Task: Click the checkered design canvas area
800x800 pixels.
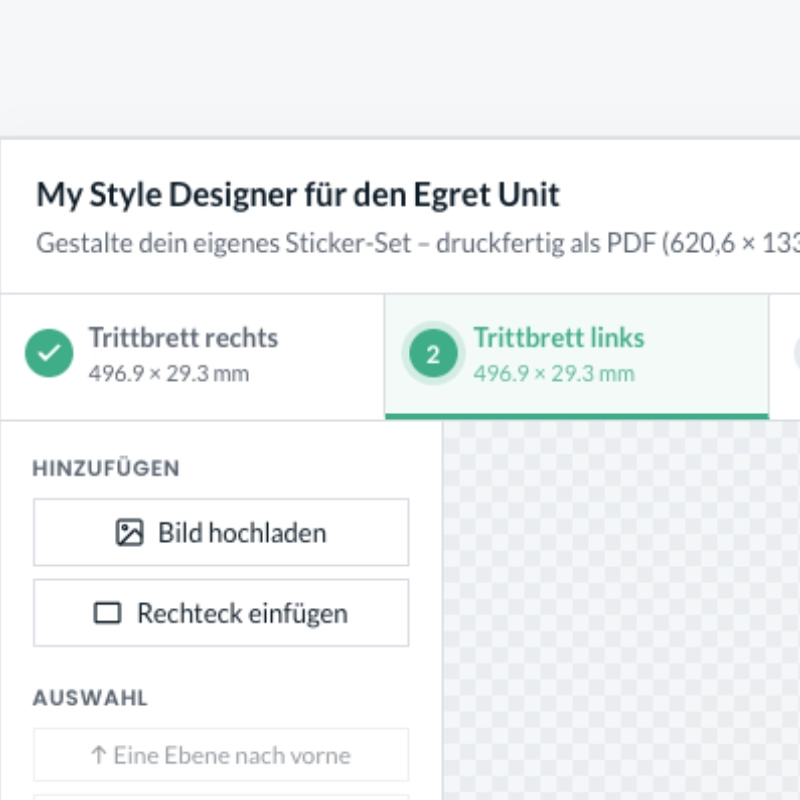Action: click(621, 610)
